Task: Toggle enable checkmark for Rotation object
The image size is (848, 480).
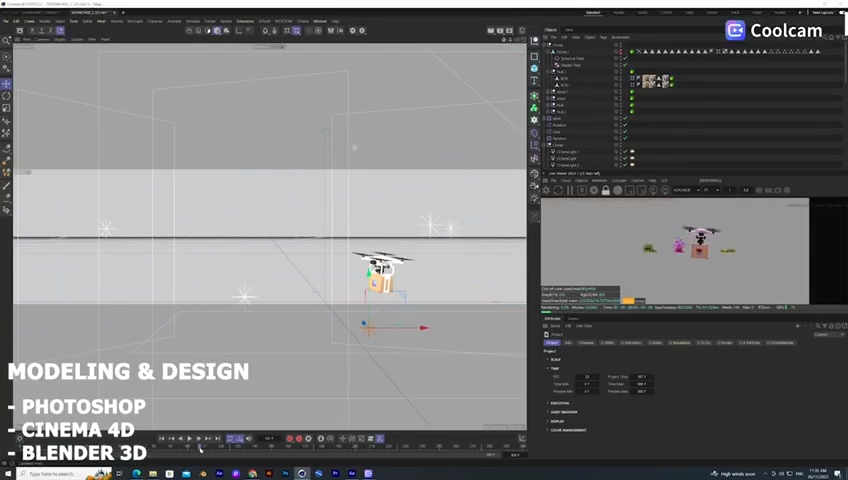Action: (x=625, y=125)
